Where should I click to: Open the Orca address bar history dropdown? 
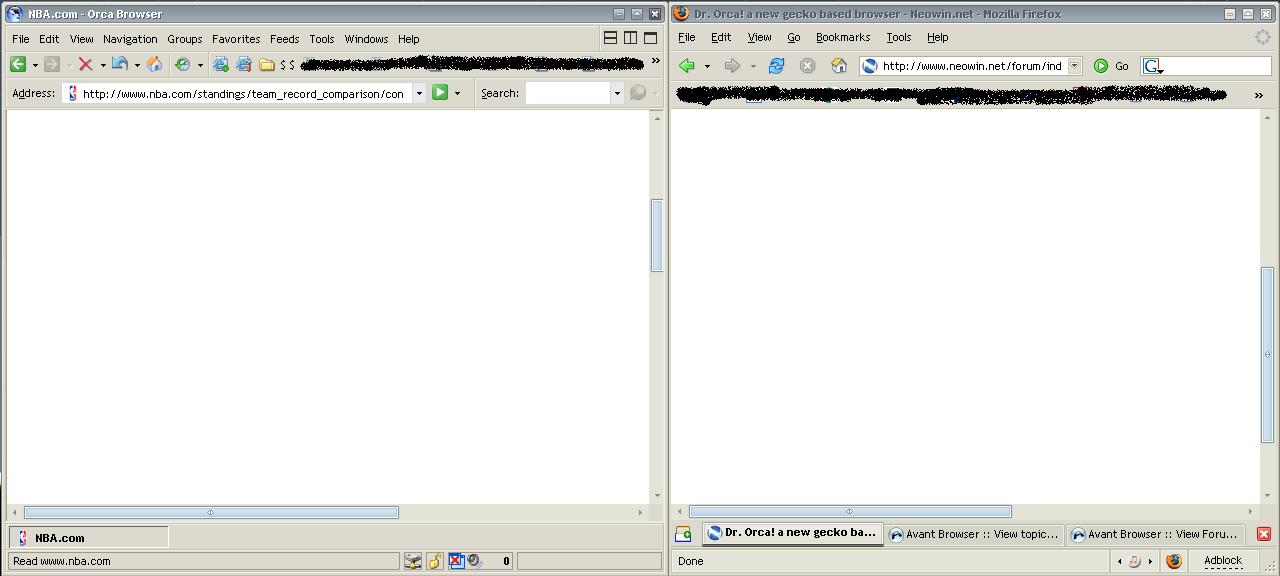click(417, 92)
